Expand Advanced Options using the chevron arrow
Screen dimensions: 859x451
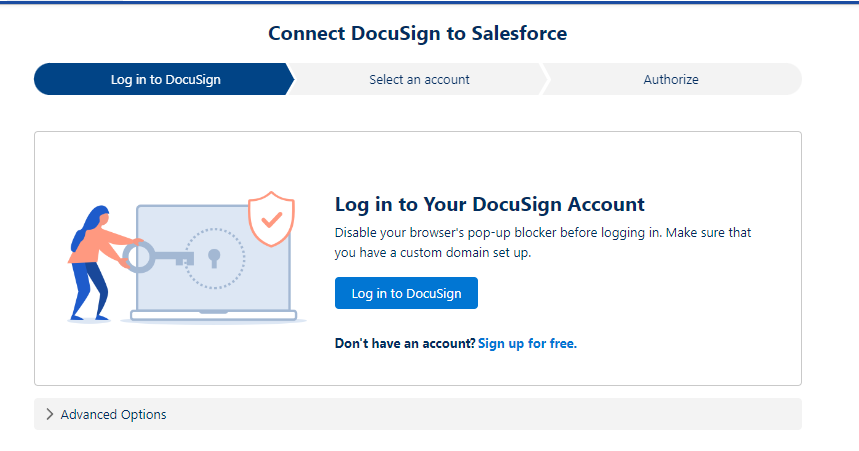(49, 414)
